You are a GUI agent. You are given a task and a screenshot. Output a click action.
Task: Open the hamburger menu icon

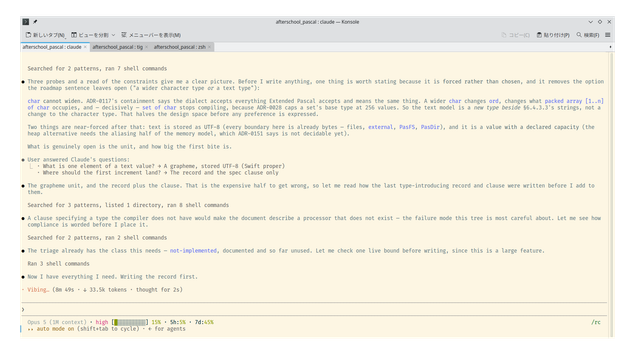(x=608, y=35)
